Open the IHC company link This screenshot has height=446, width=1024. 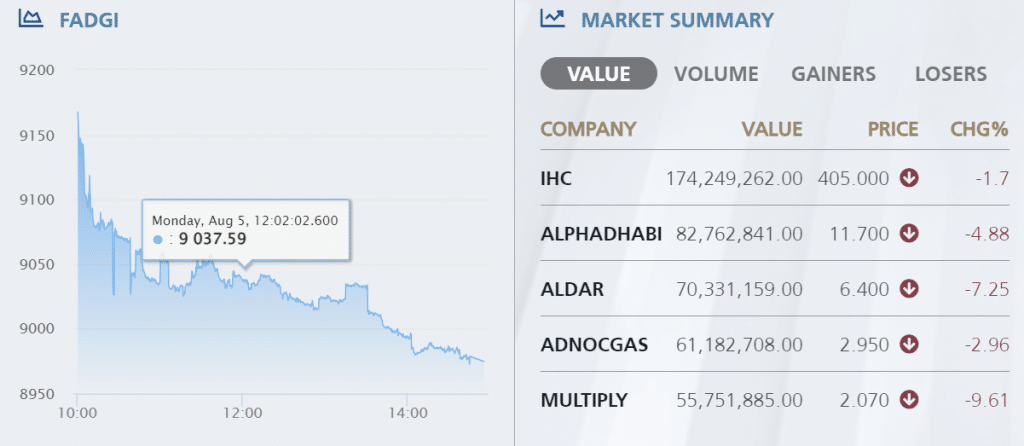click(556, 178)
